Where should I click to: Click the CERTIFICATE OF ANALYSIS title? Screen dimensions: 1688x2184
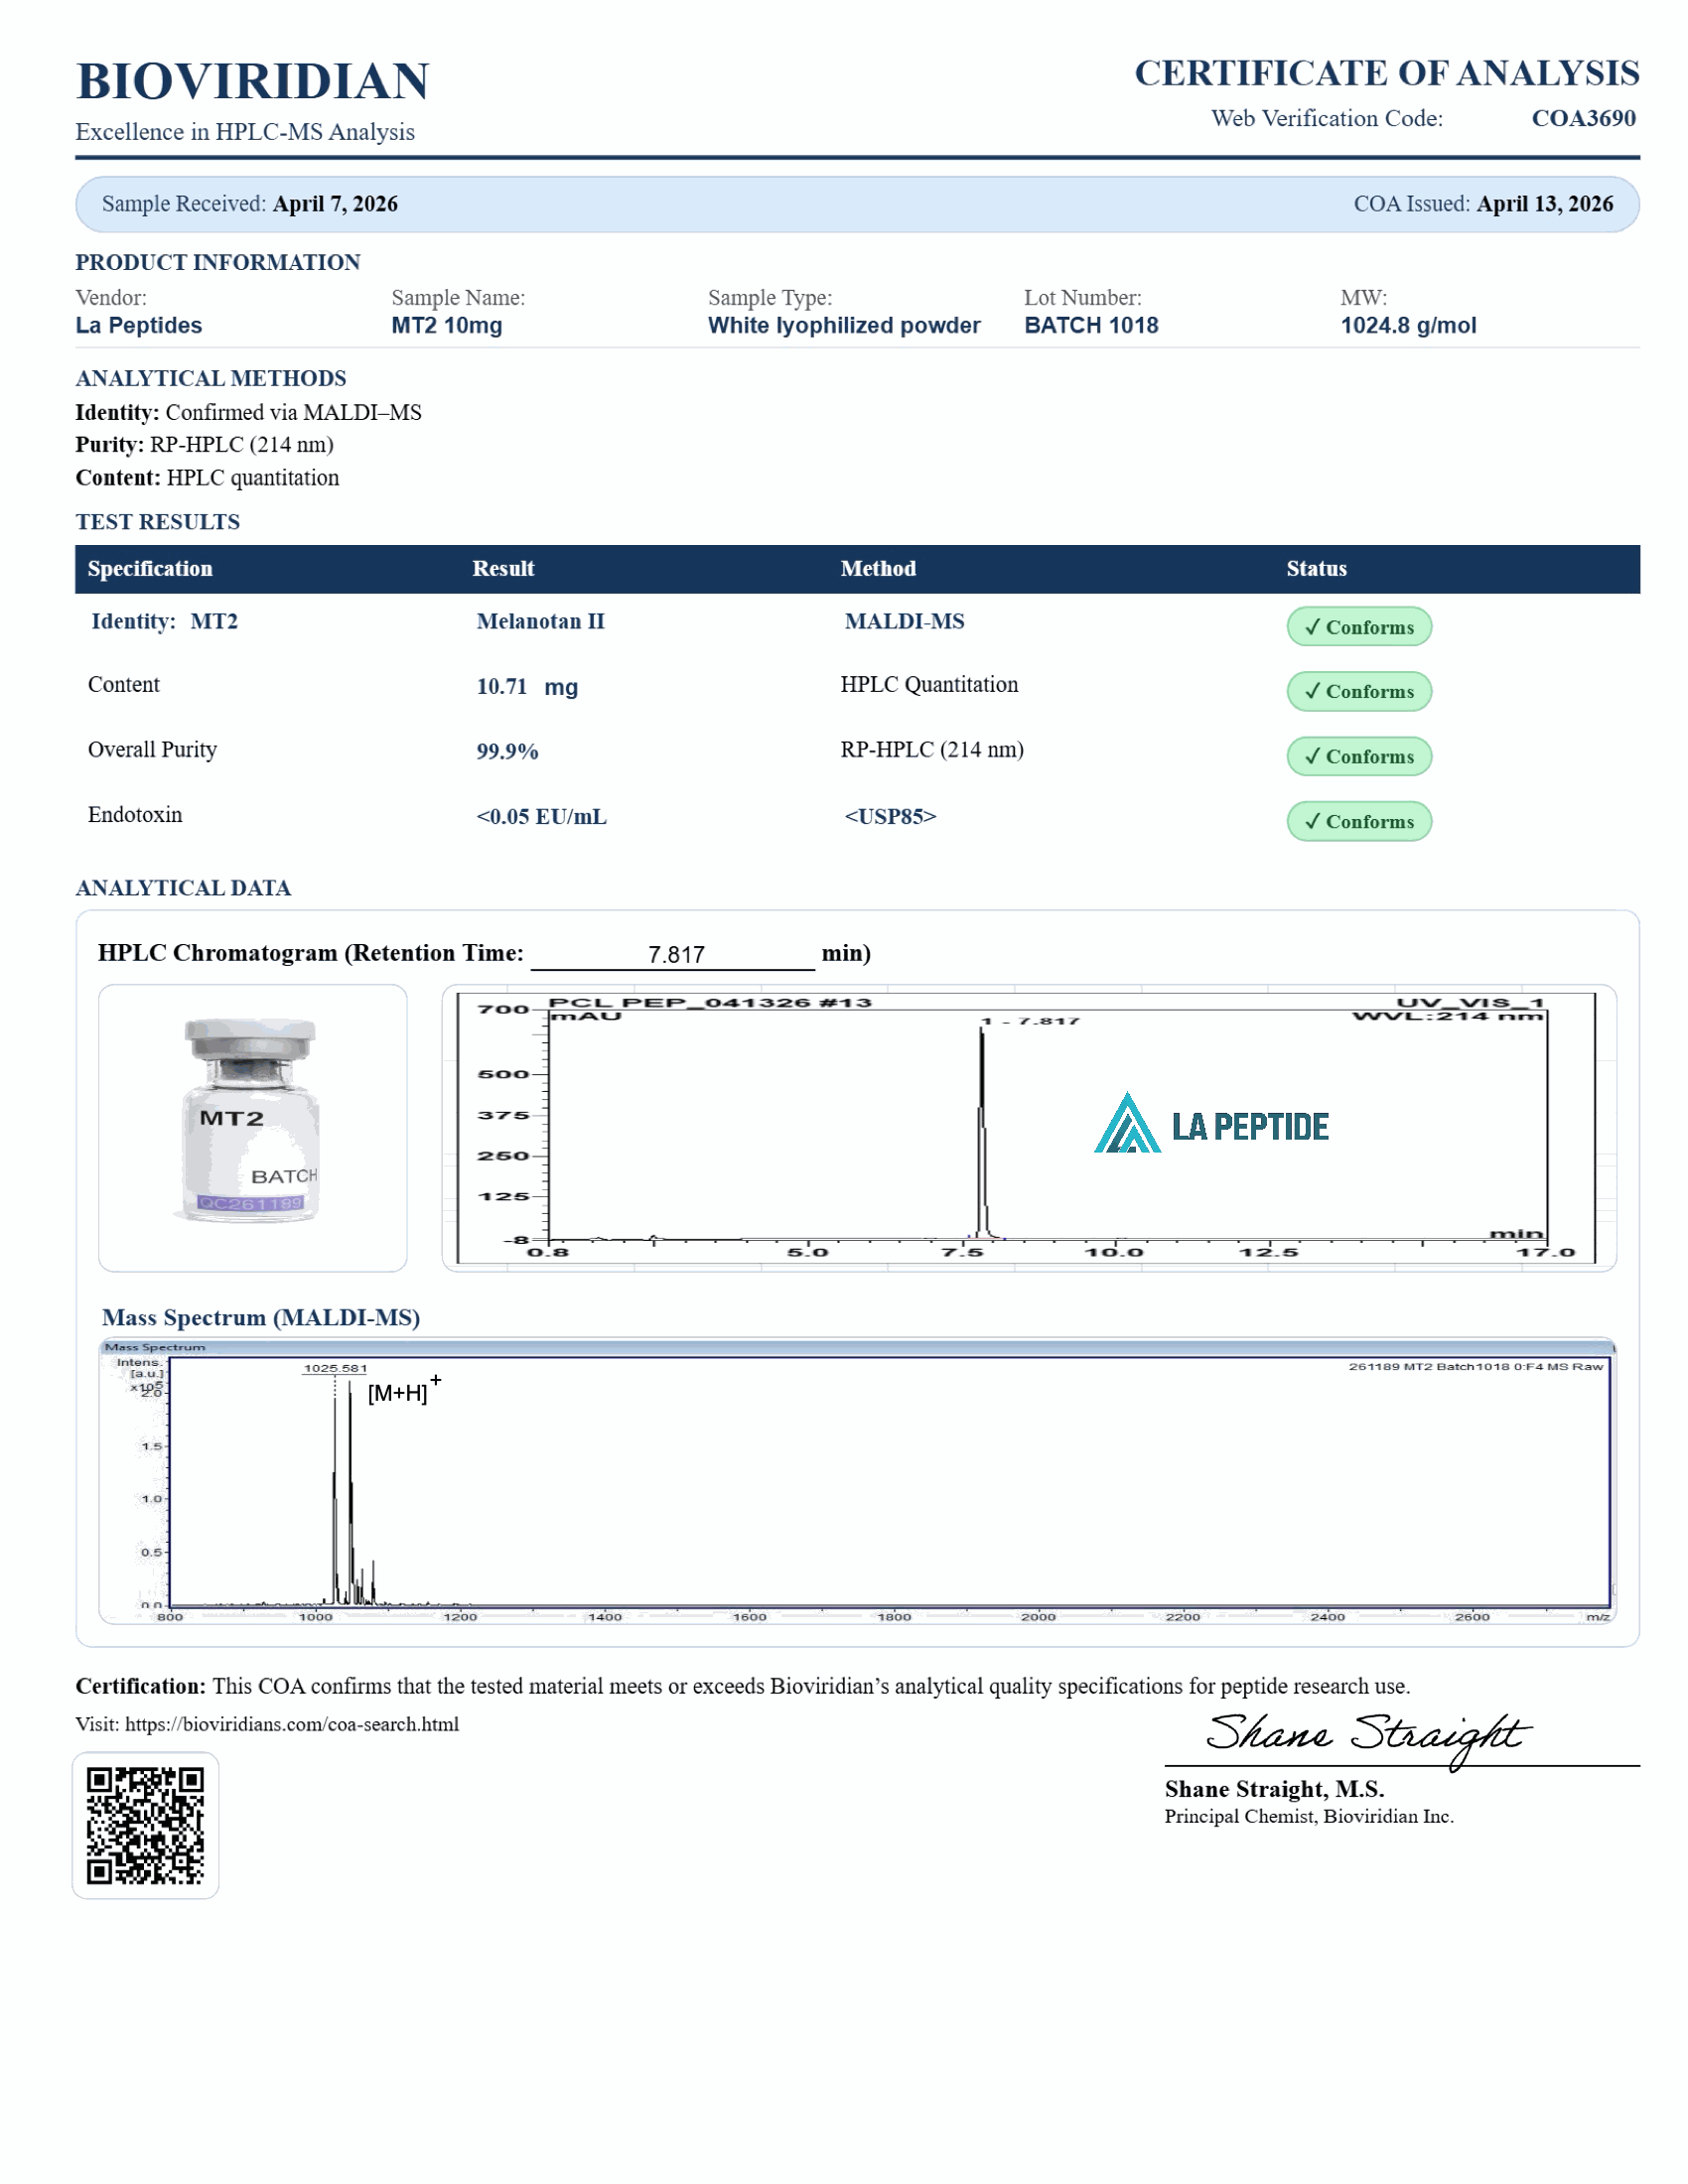pos(1386,73)
